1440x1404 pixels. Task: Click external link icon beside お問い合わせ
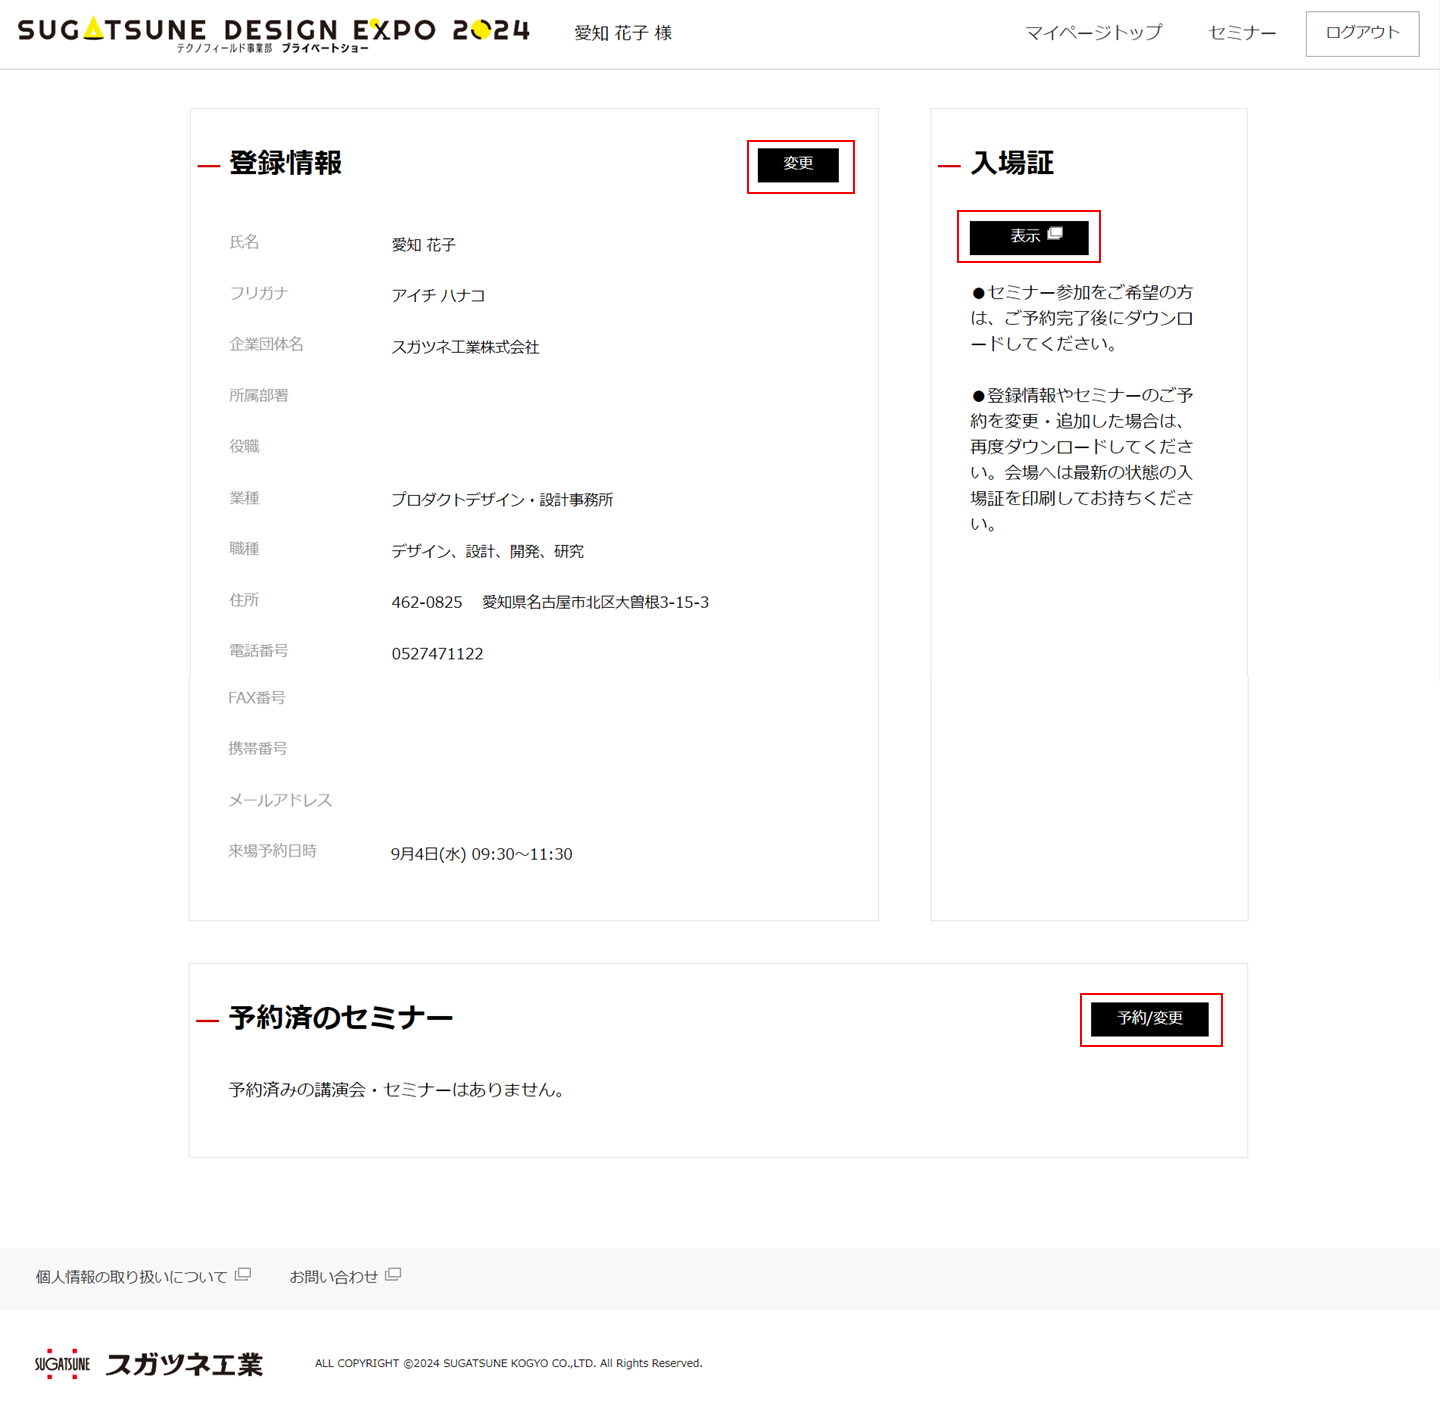[393, 1275]
